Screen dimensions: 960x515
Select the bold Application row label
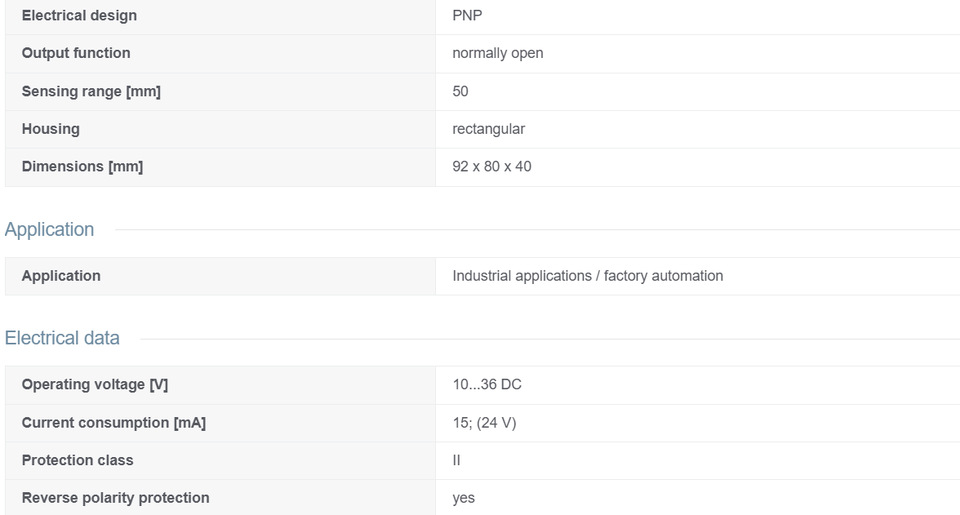pos(61,276)
